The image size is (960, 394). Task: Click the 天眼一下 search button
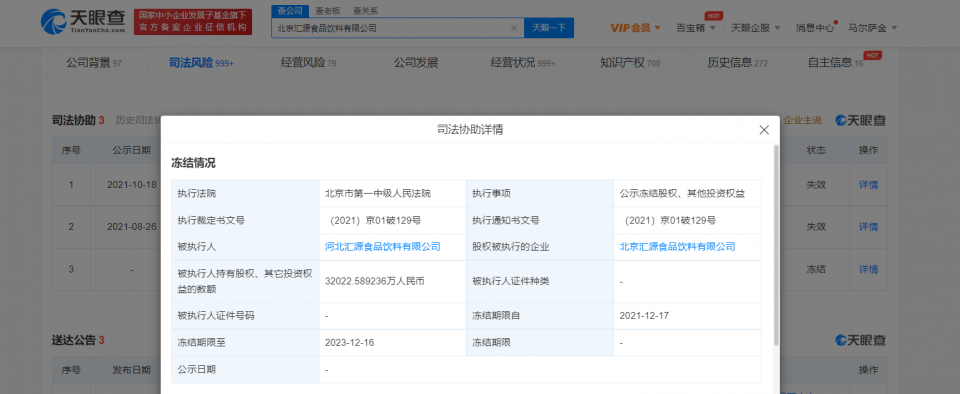(549, 28)
